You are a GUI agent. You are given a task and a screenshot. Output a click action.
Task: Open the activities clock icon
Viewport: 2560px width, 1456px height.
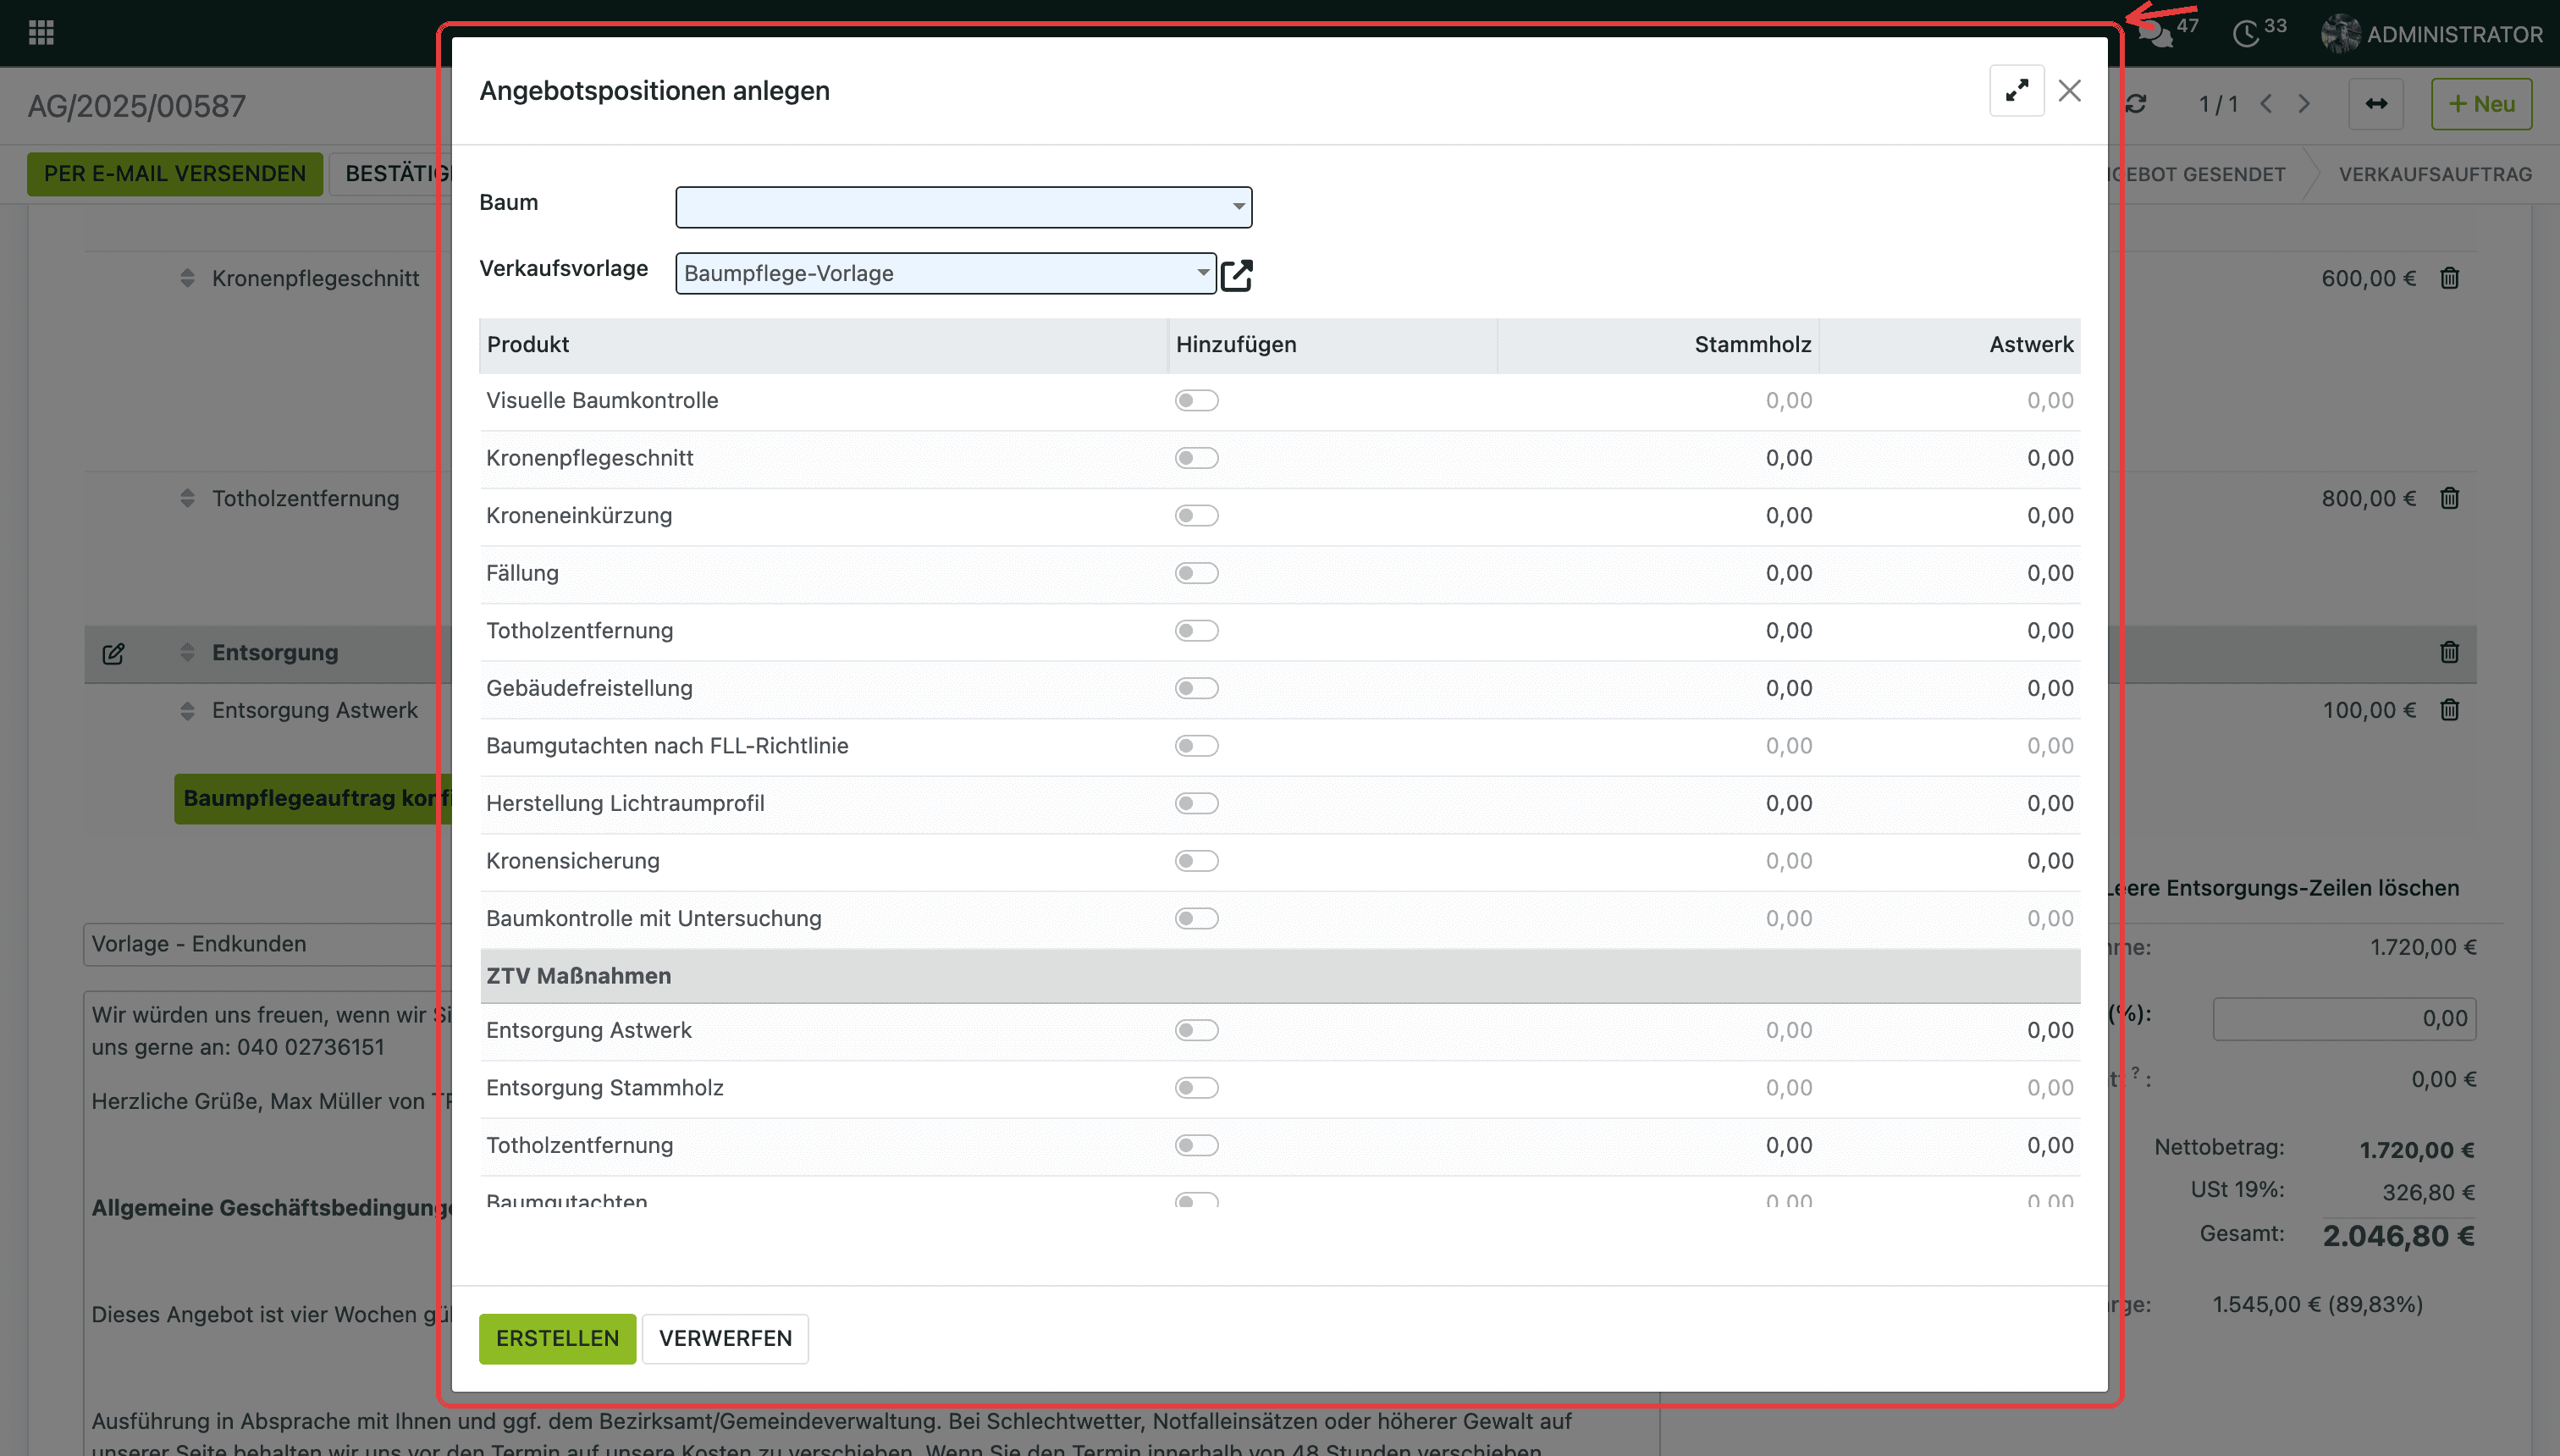point(2246,33)
